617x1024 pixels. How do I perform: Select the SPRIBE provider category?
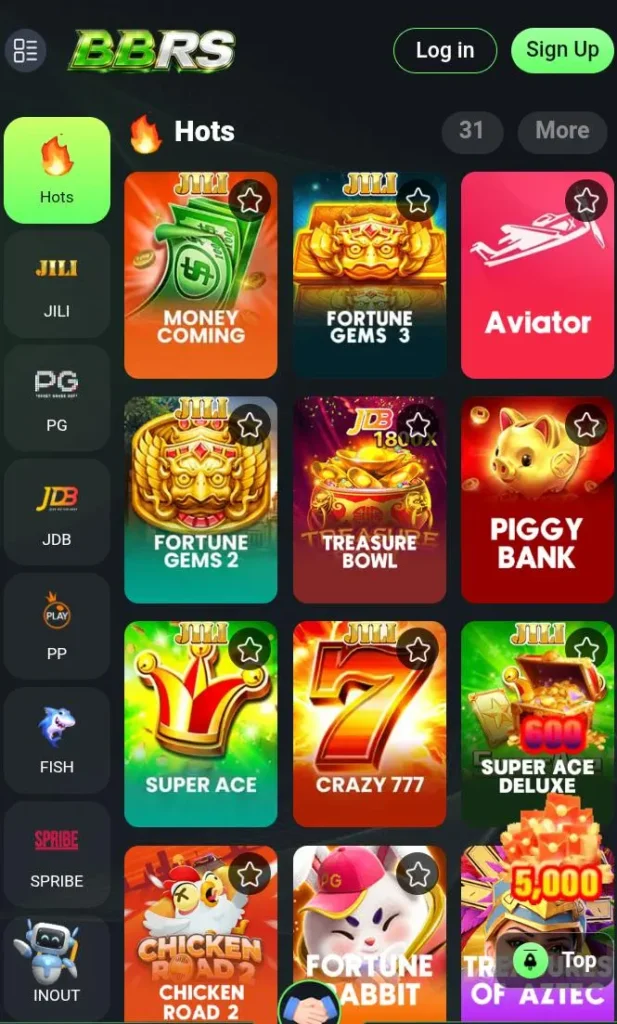(57, 854)
